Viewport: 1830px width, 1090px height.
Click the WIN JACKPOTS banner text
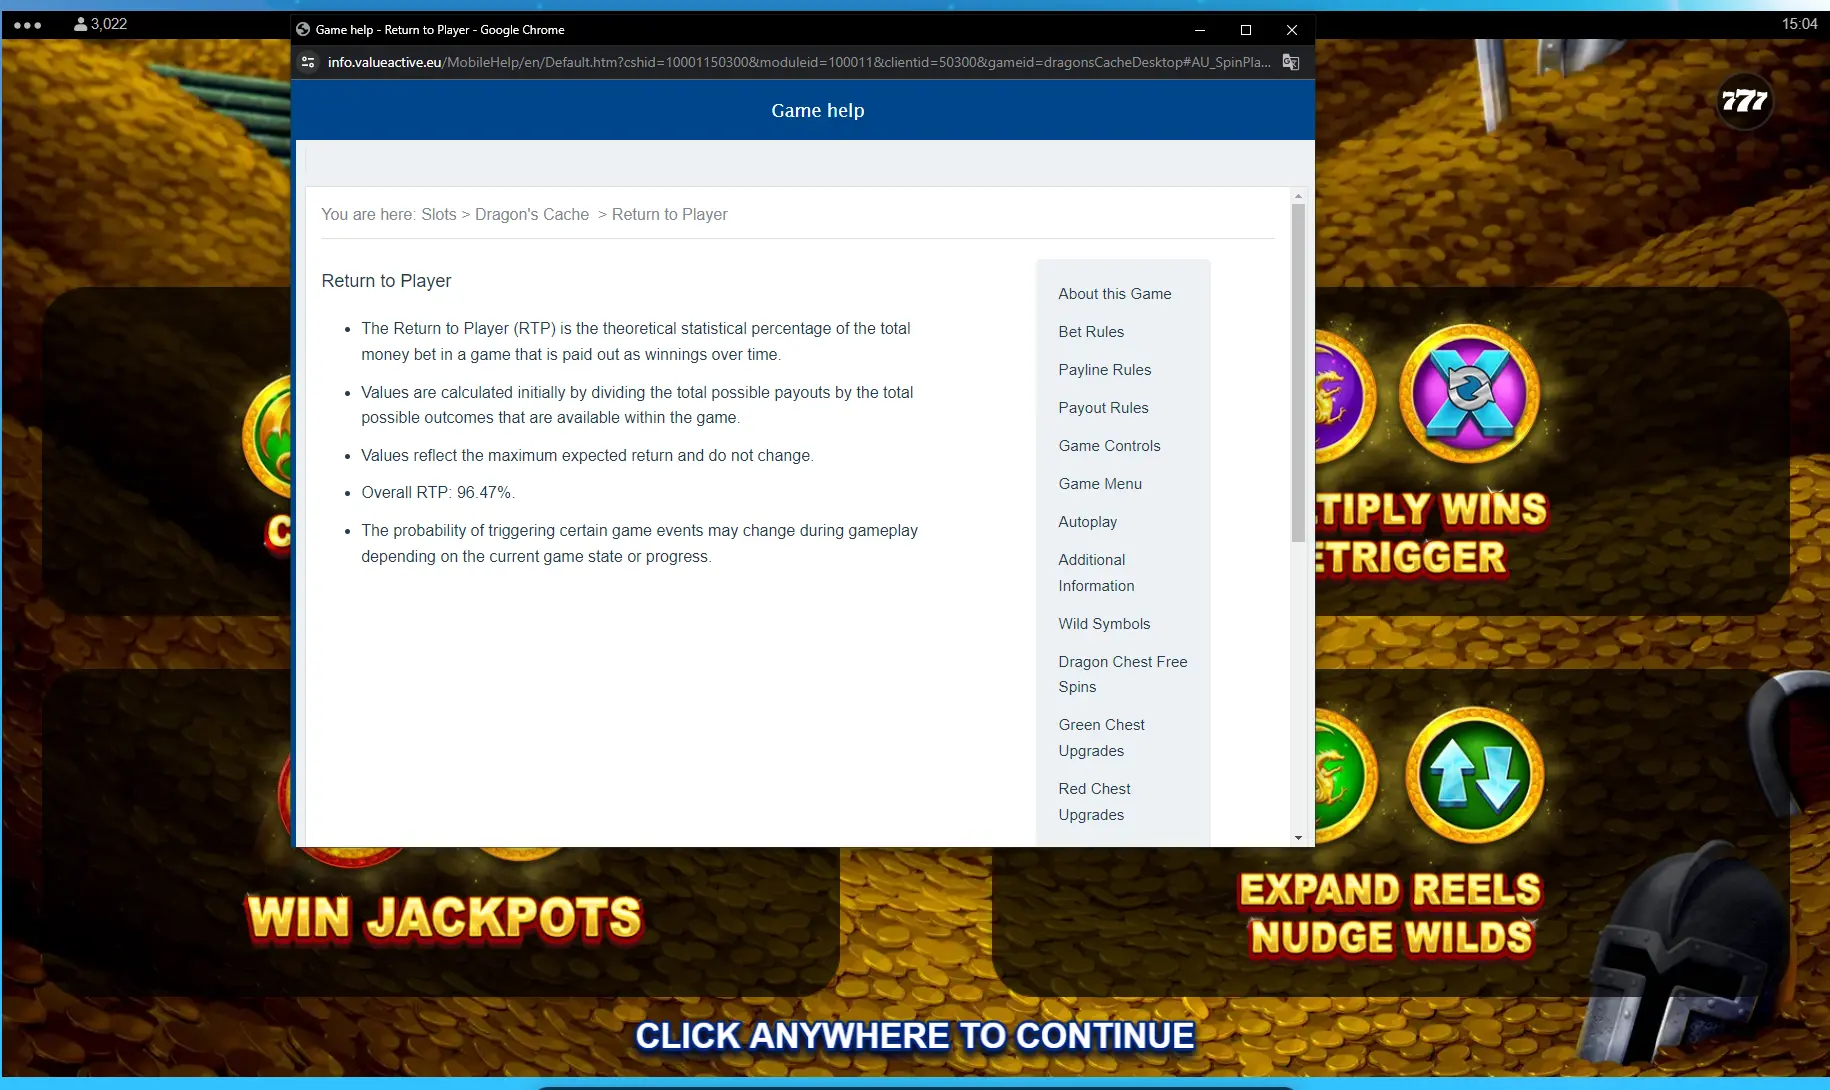coord(443,918)
